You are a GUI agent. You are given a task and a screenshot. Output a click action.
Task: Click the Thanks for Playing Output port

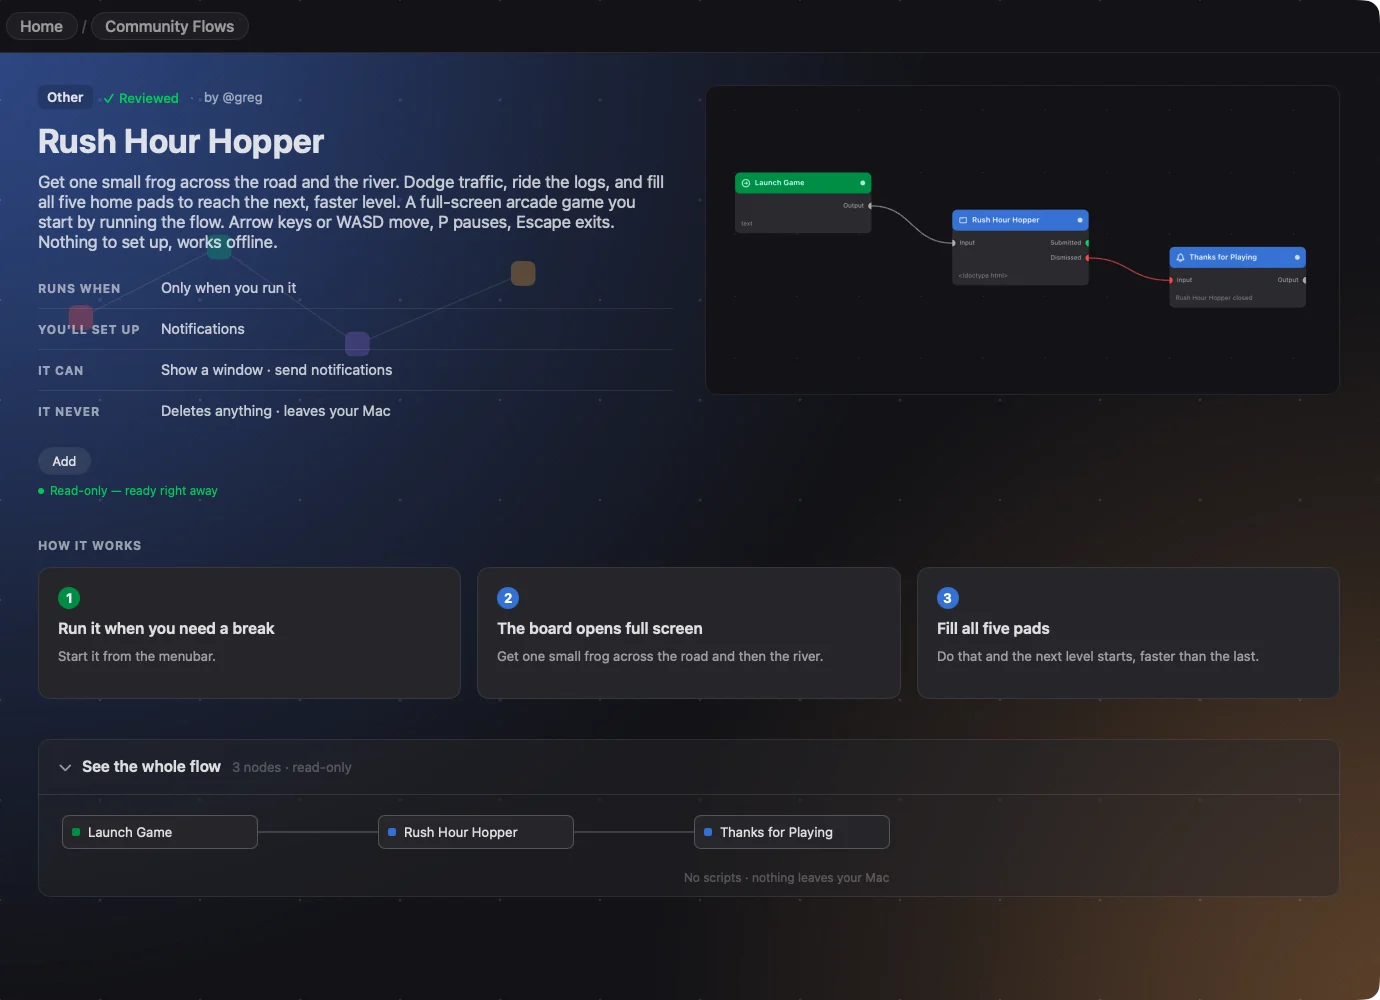pos(1304,280)
